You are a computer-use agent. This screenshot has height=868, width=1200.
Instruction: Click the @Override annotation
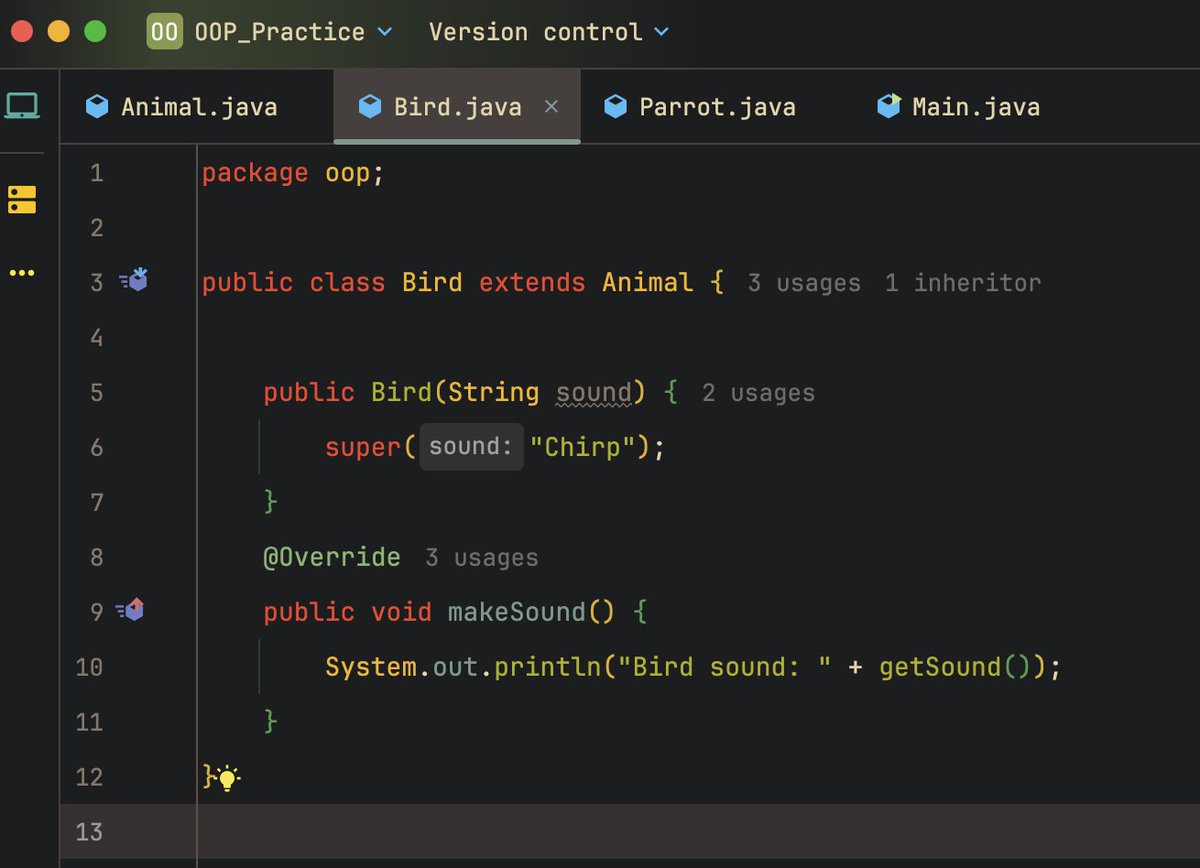click(x=332, y=557)
